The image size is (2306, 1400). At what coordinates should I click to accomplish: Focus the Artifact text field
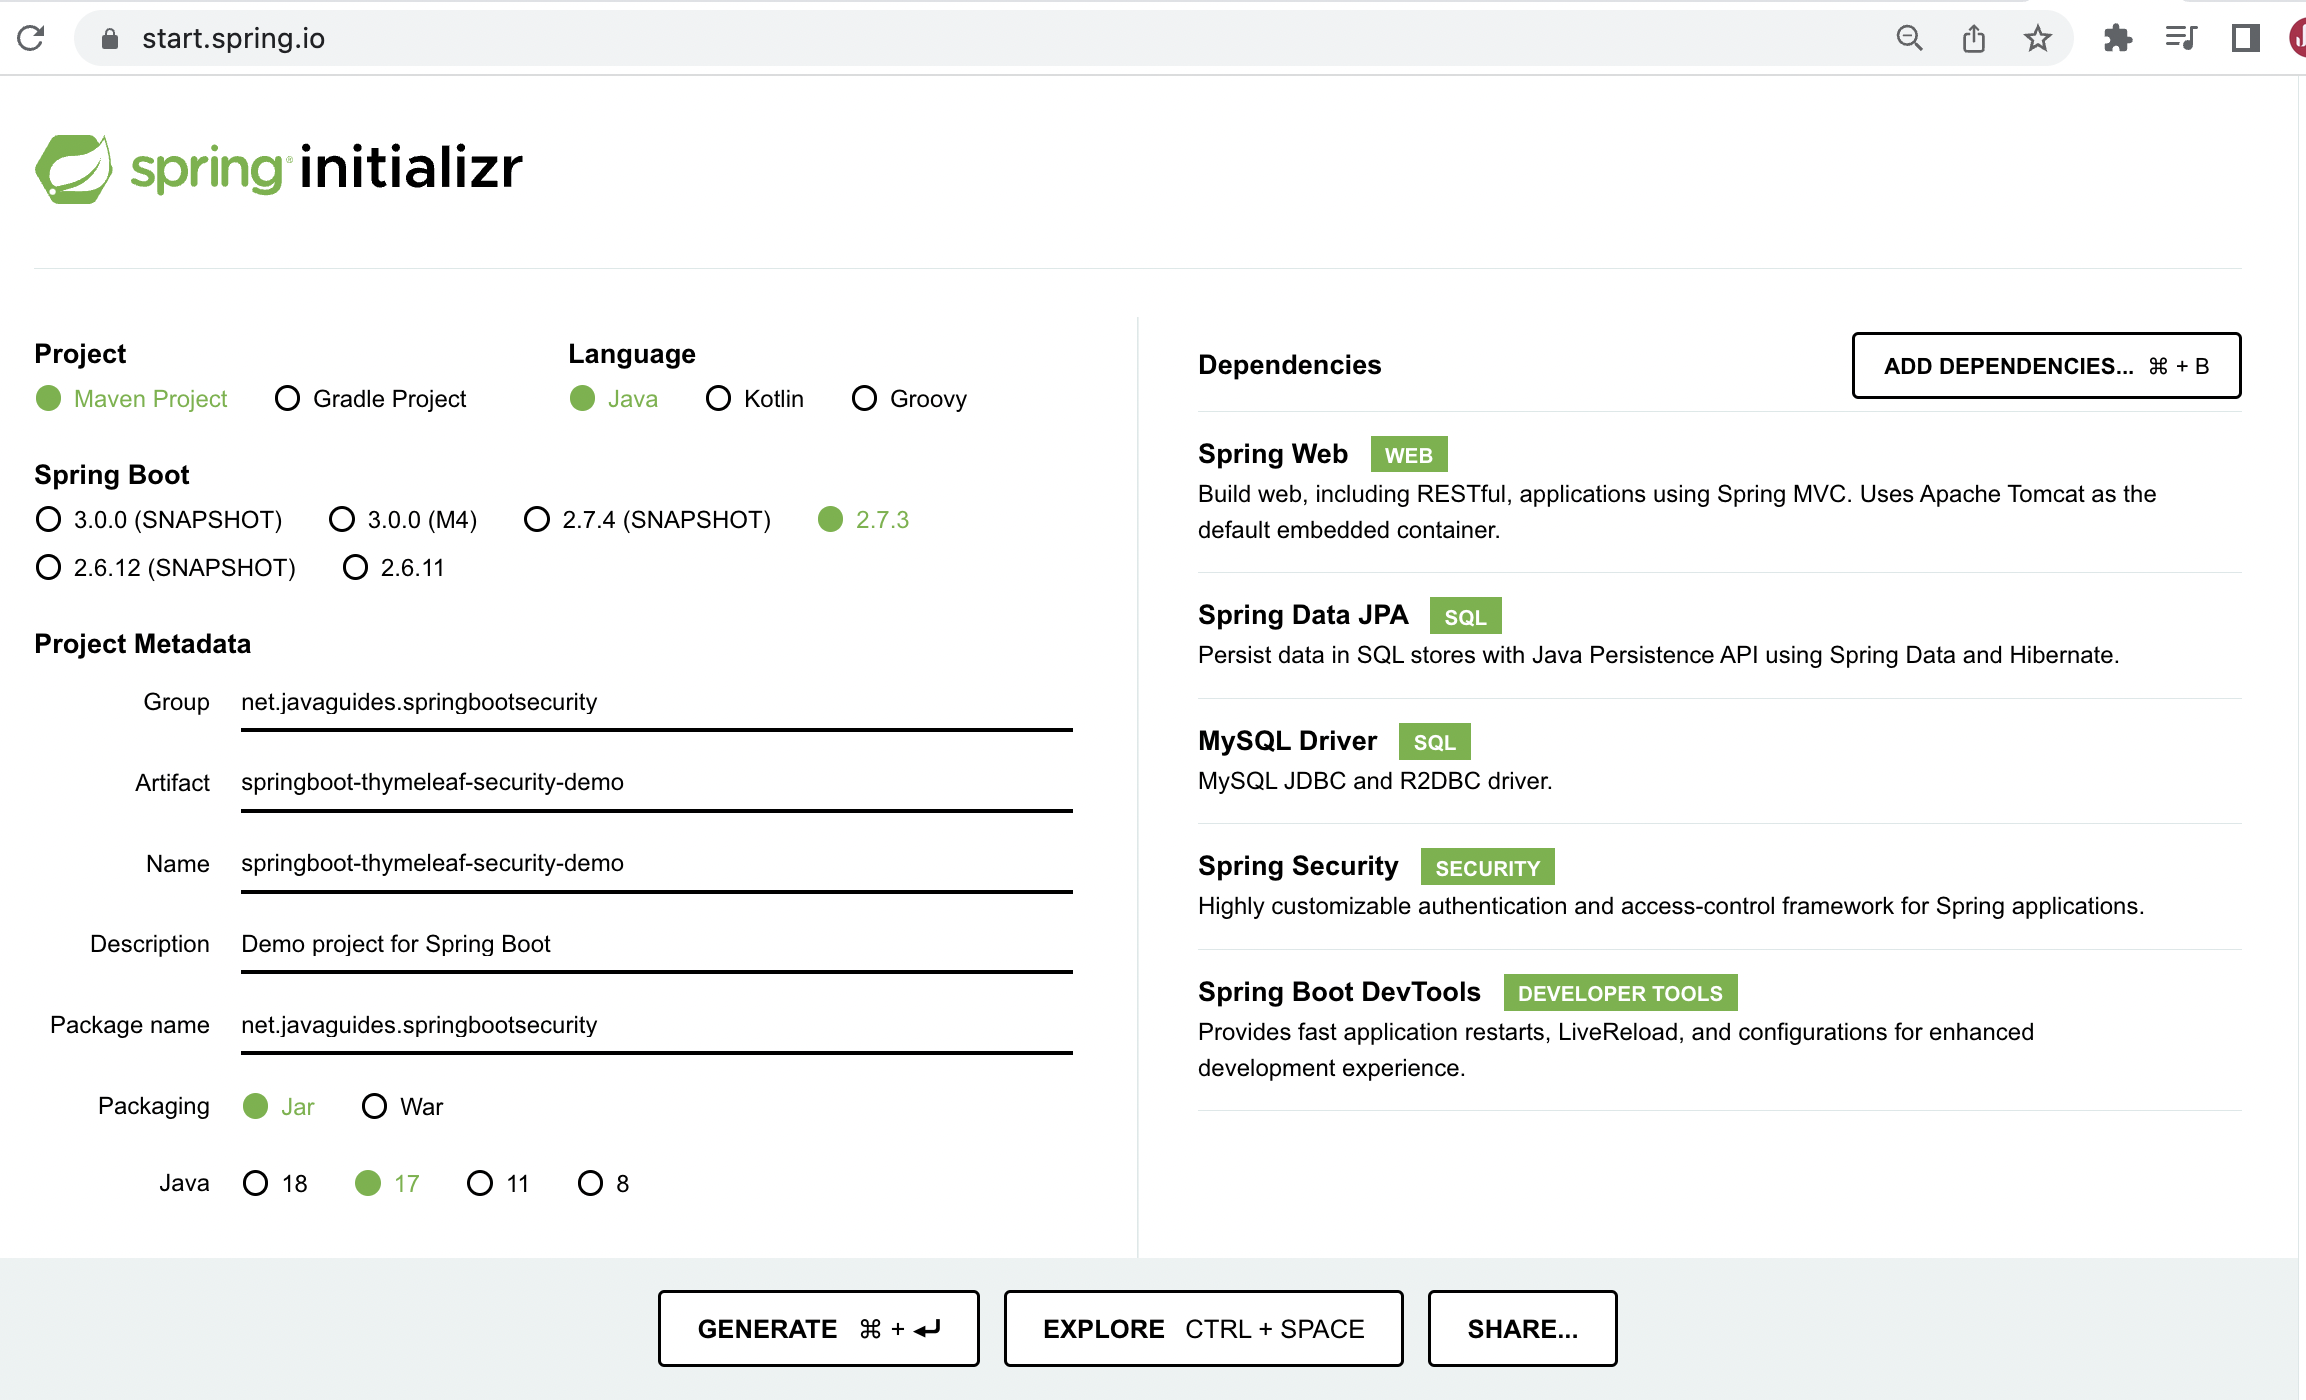coord(656,783)
